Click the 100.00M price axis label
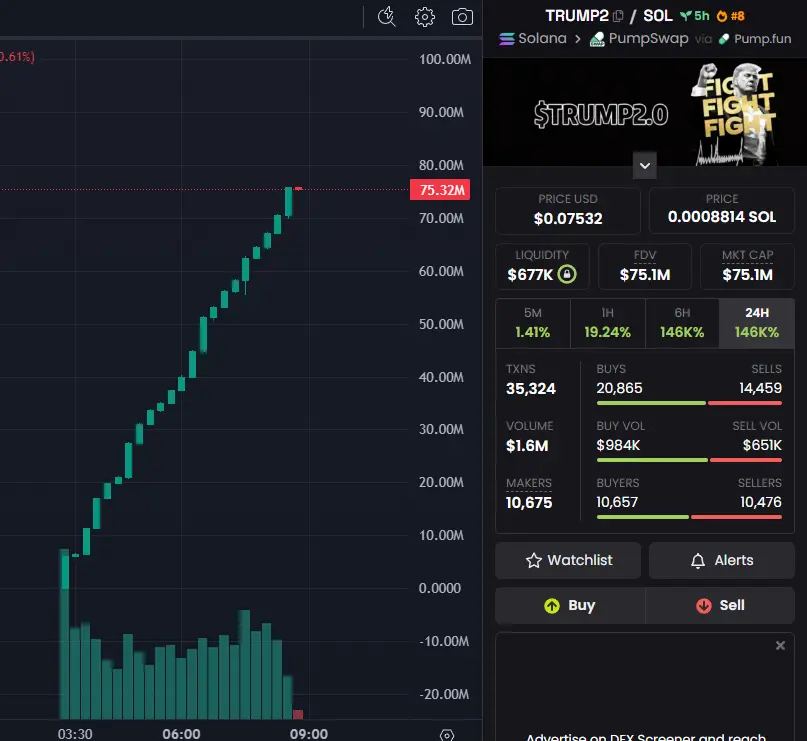The image size is (807, 741). point(445,59)
